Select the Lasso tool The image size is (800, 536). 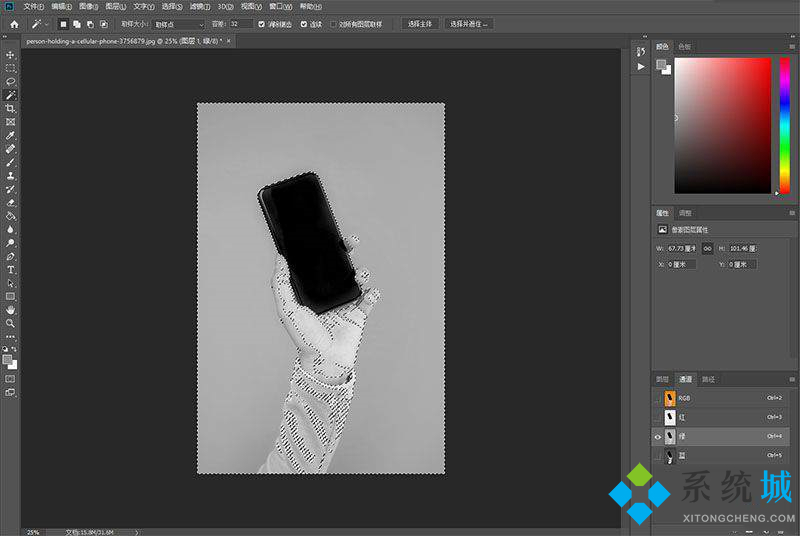pyautogui.click(x=11, y=82)
